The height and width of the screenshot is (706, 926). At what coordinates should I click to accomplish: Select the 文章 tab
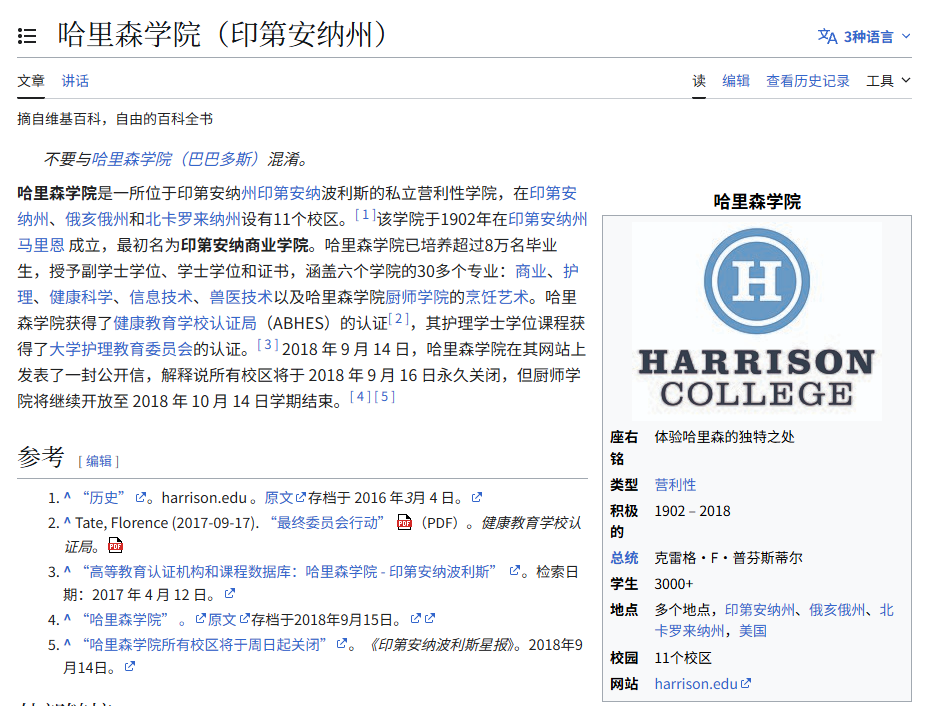coord(31,81)
